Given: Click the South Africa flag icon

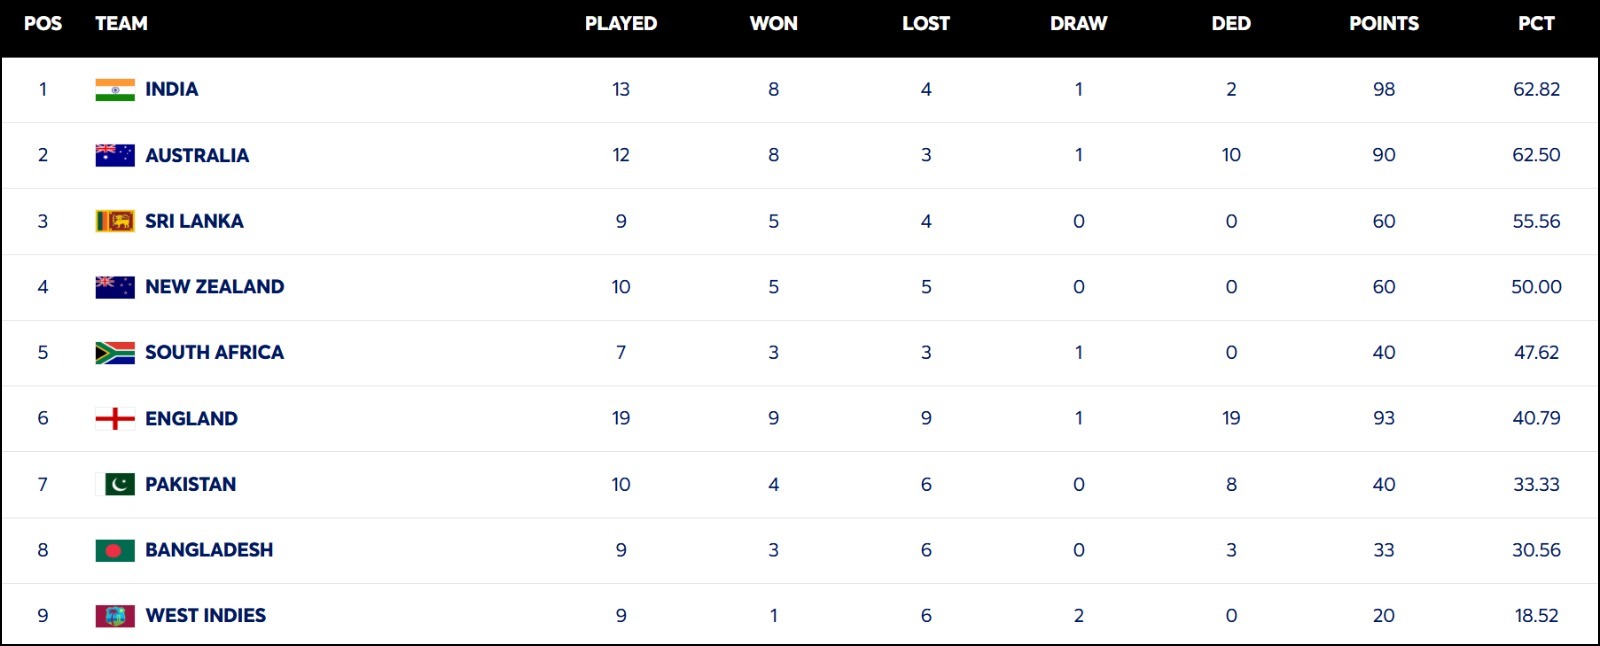Looking at the screenshot, I should point(115,353).
